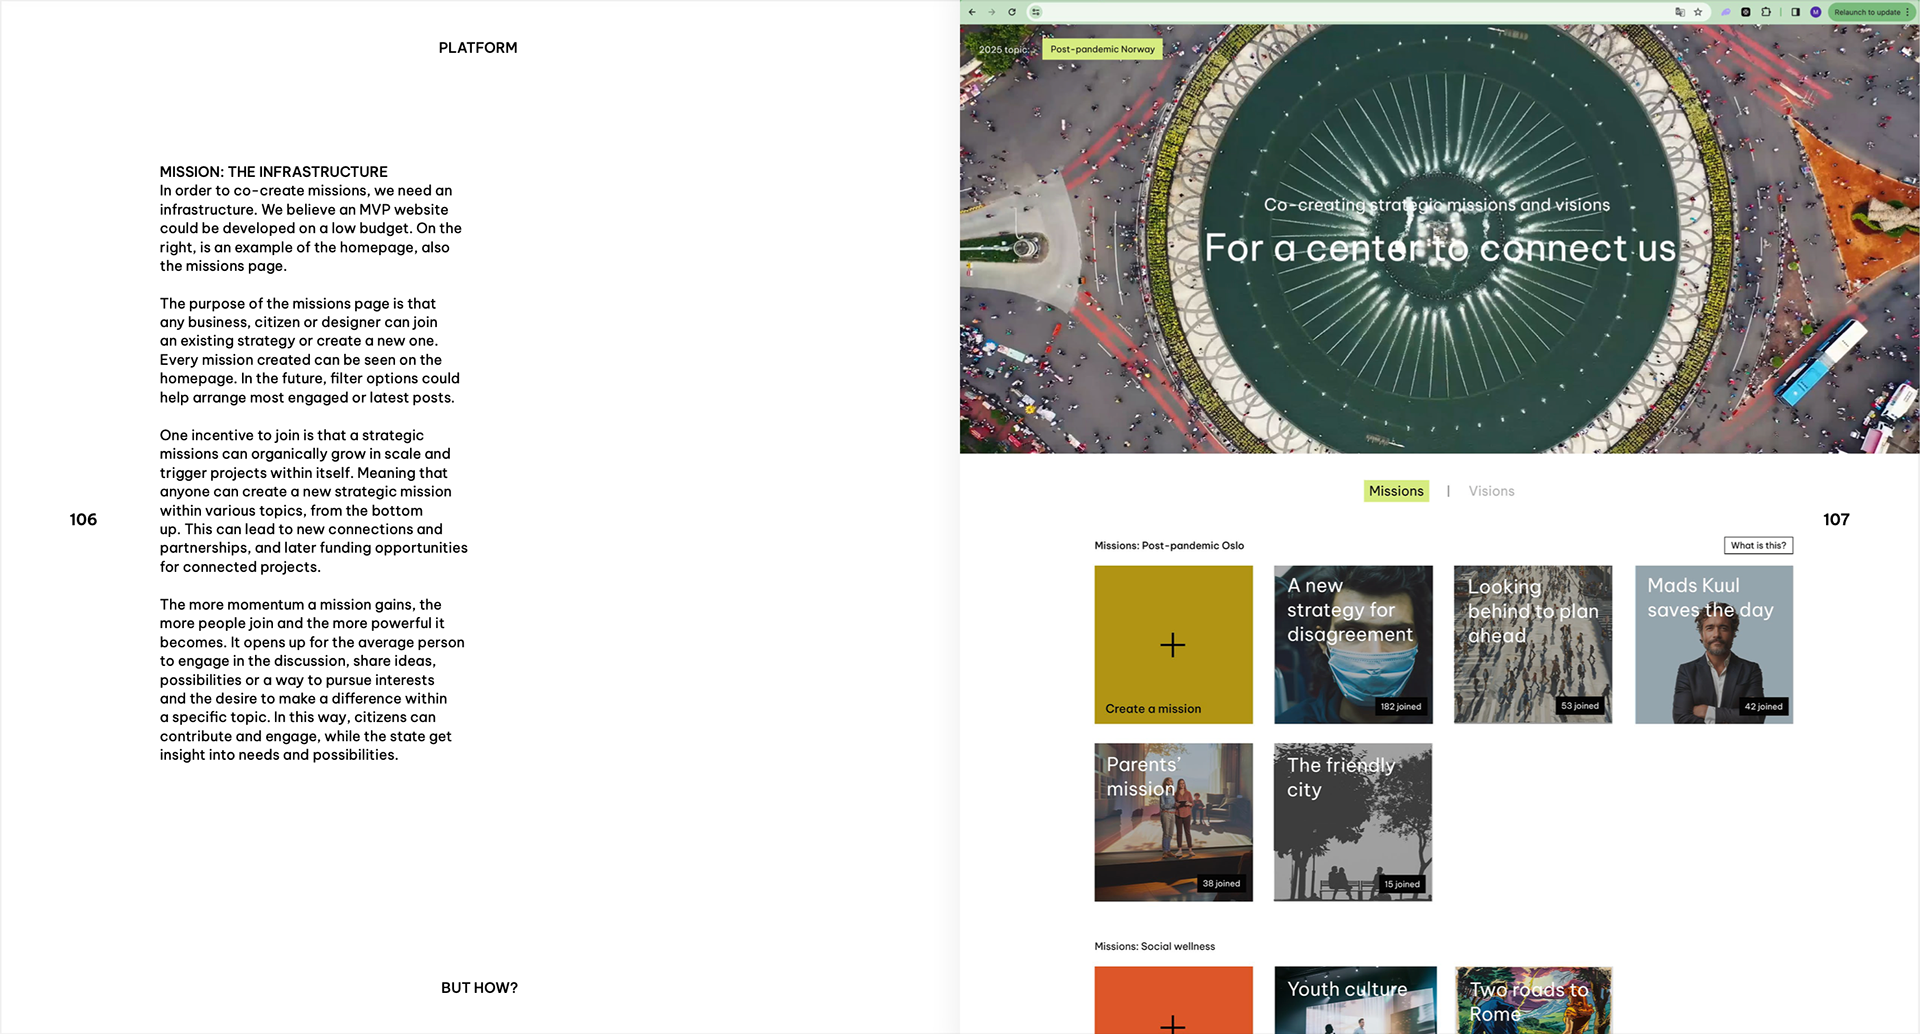Go back using the browser back arrow
This screenshot has width=1920, height=1034.
[x=972, y=12]
